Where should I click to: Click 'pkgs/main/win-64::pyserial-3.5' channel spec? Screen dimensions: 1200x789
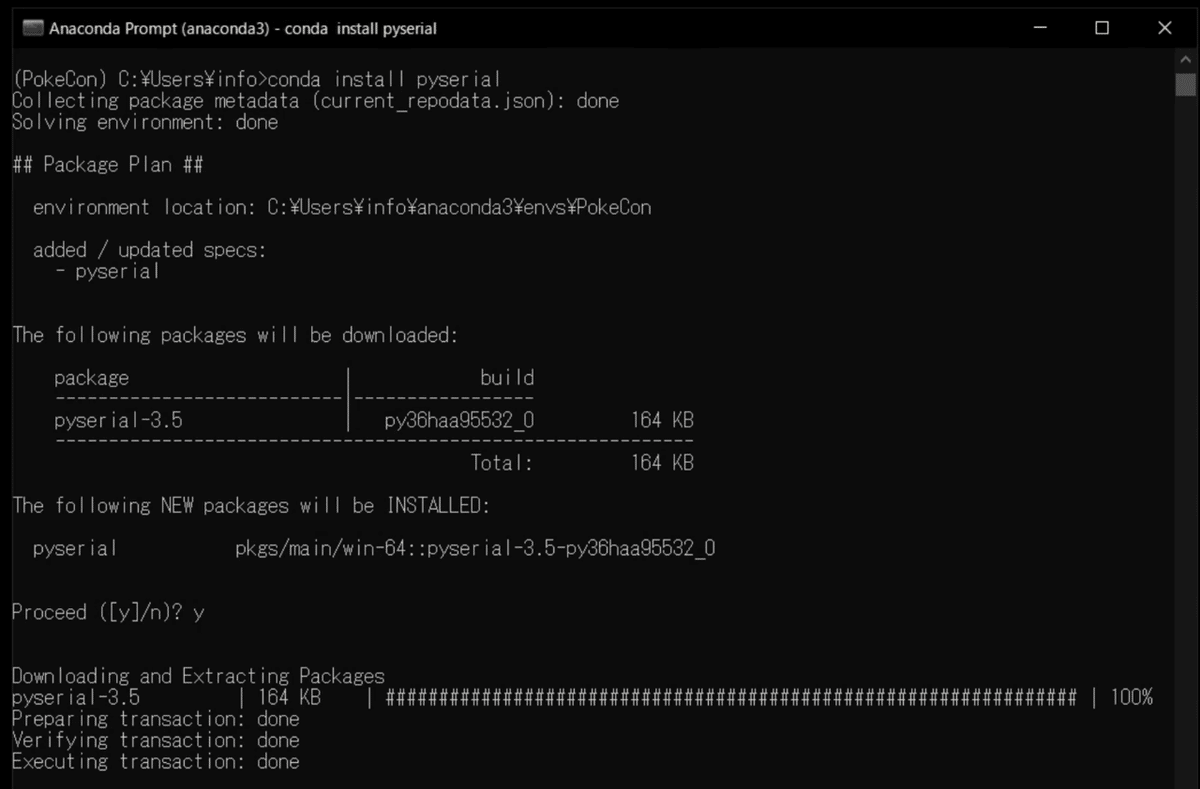474,548
